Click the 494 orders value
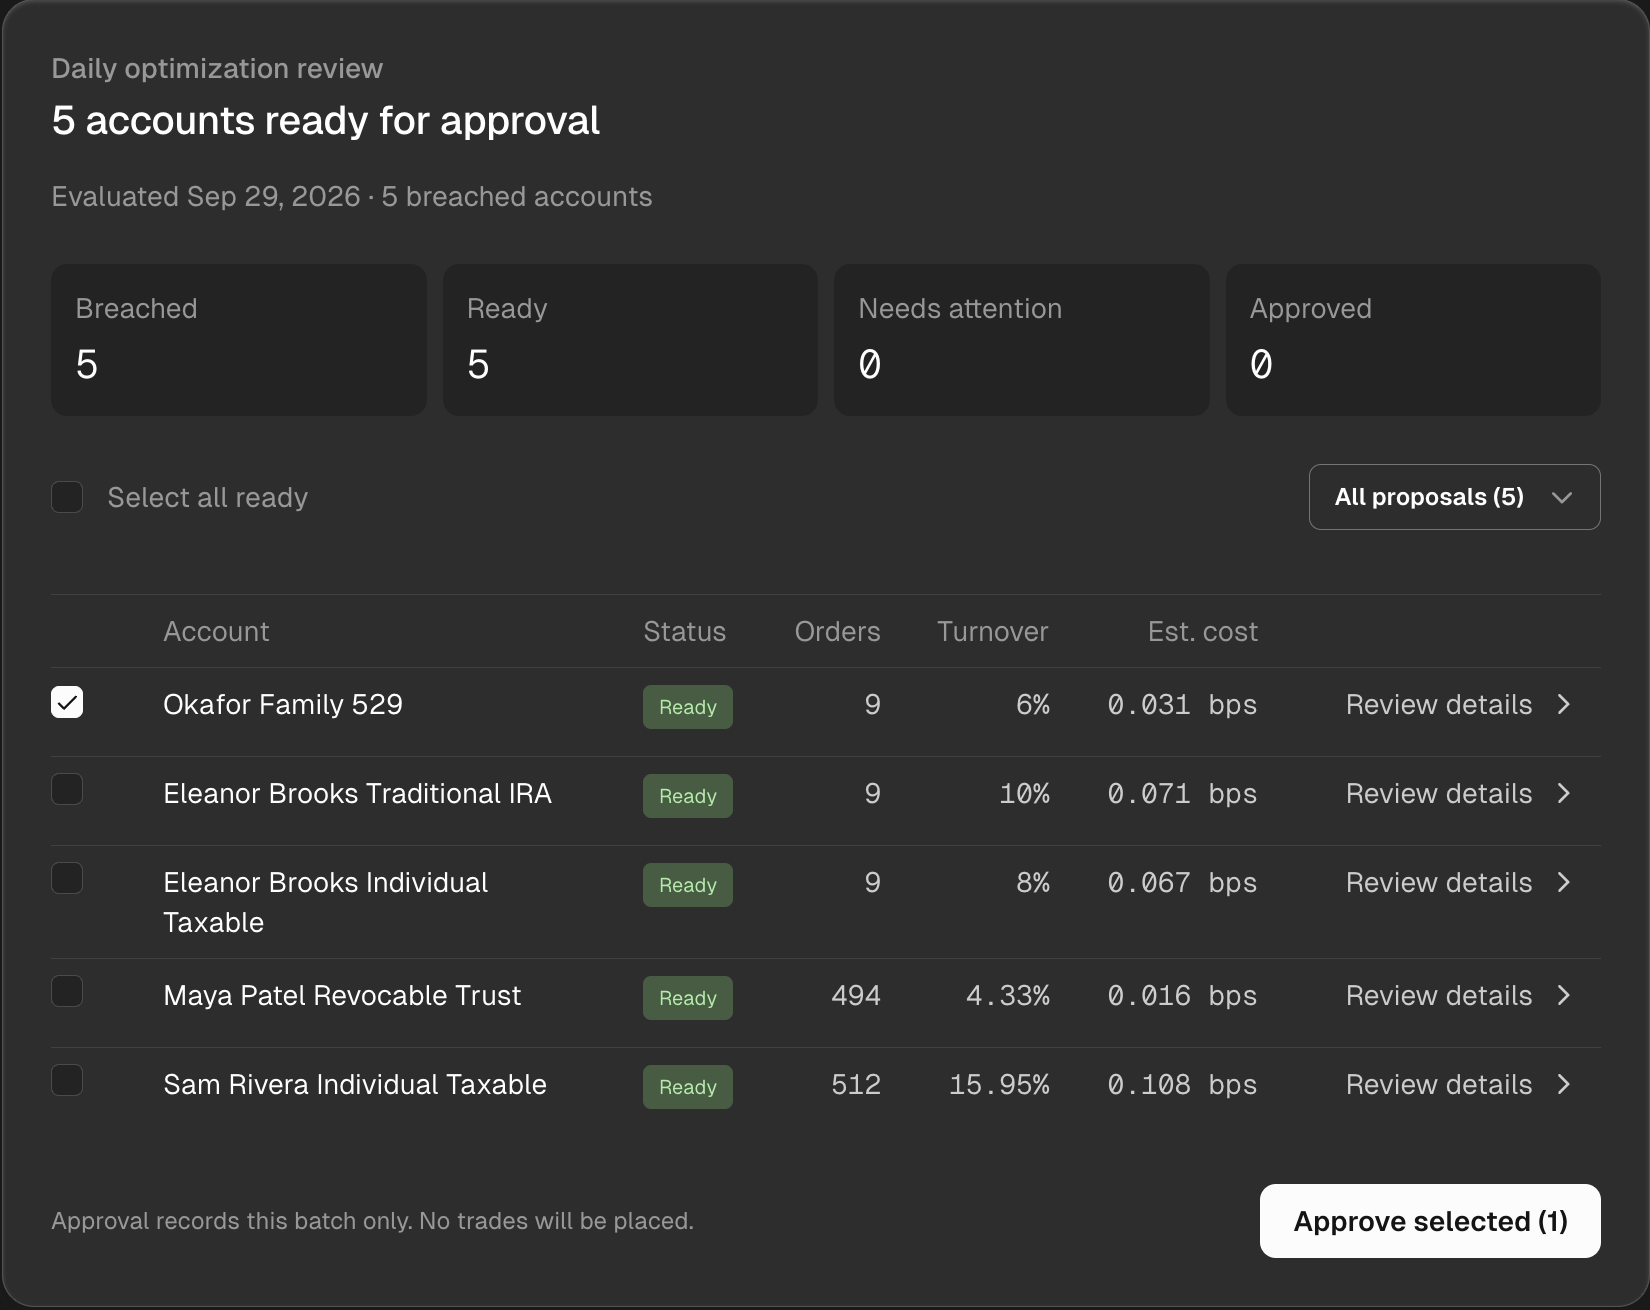The height and width of the screenshot is (1310, 1650). pyautogui.click(x=856, y=996)
